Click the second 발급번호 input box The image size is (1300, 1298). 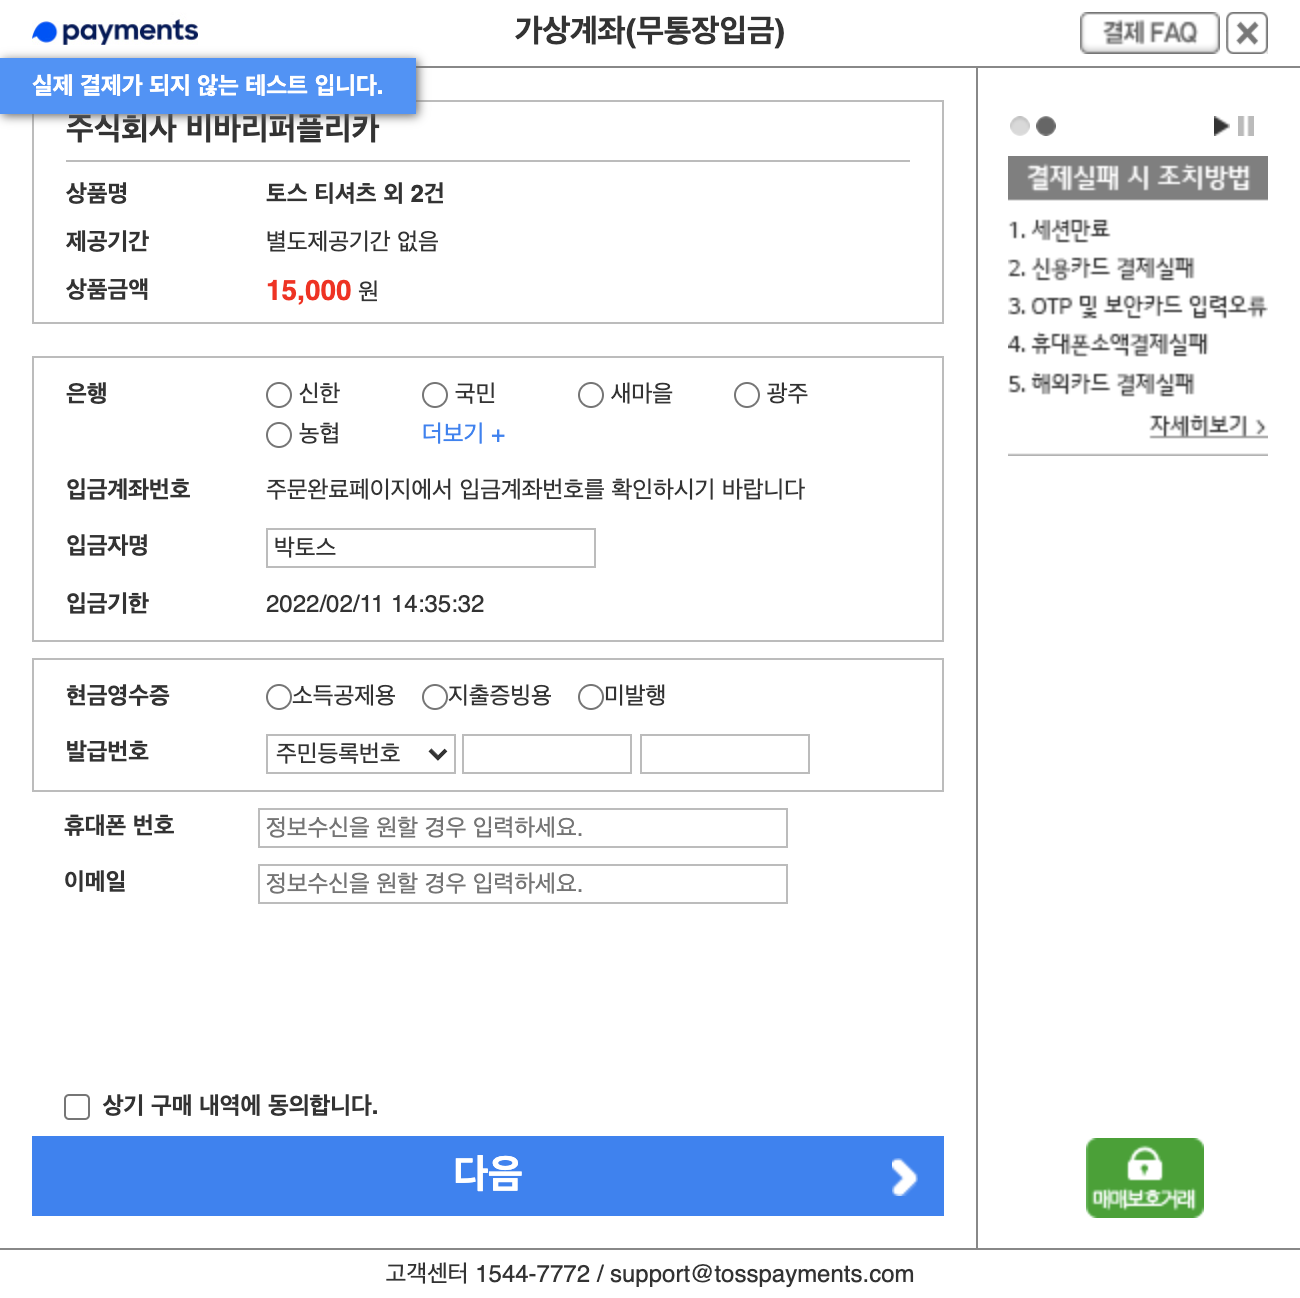[x=725, y=754]
